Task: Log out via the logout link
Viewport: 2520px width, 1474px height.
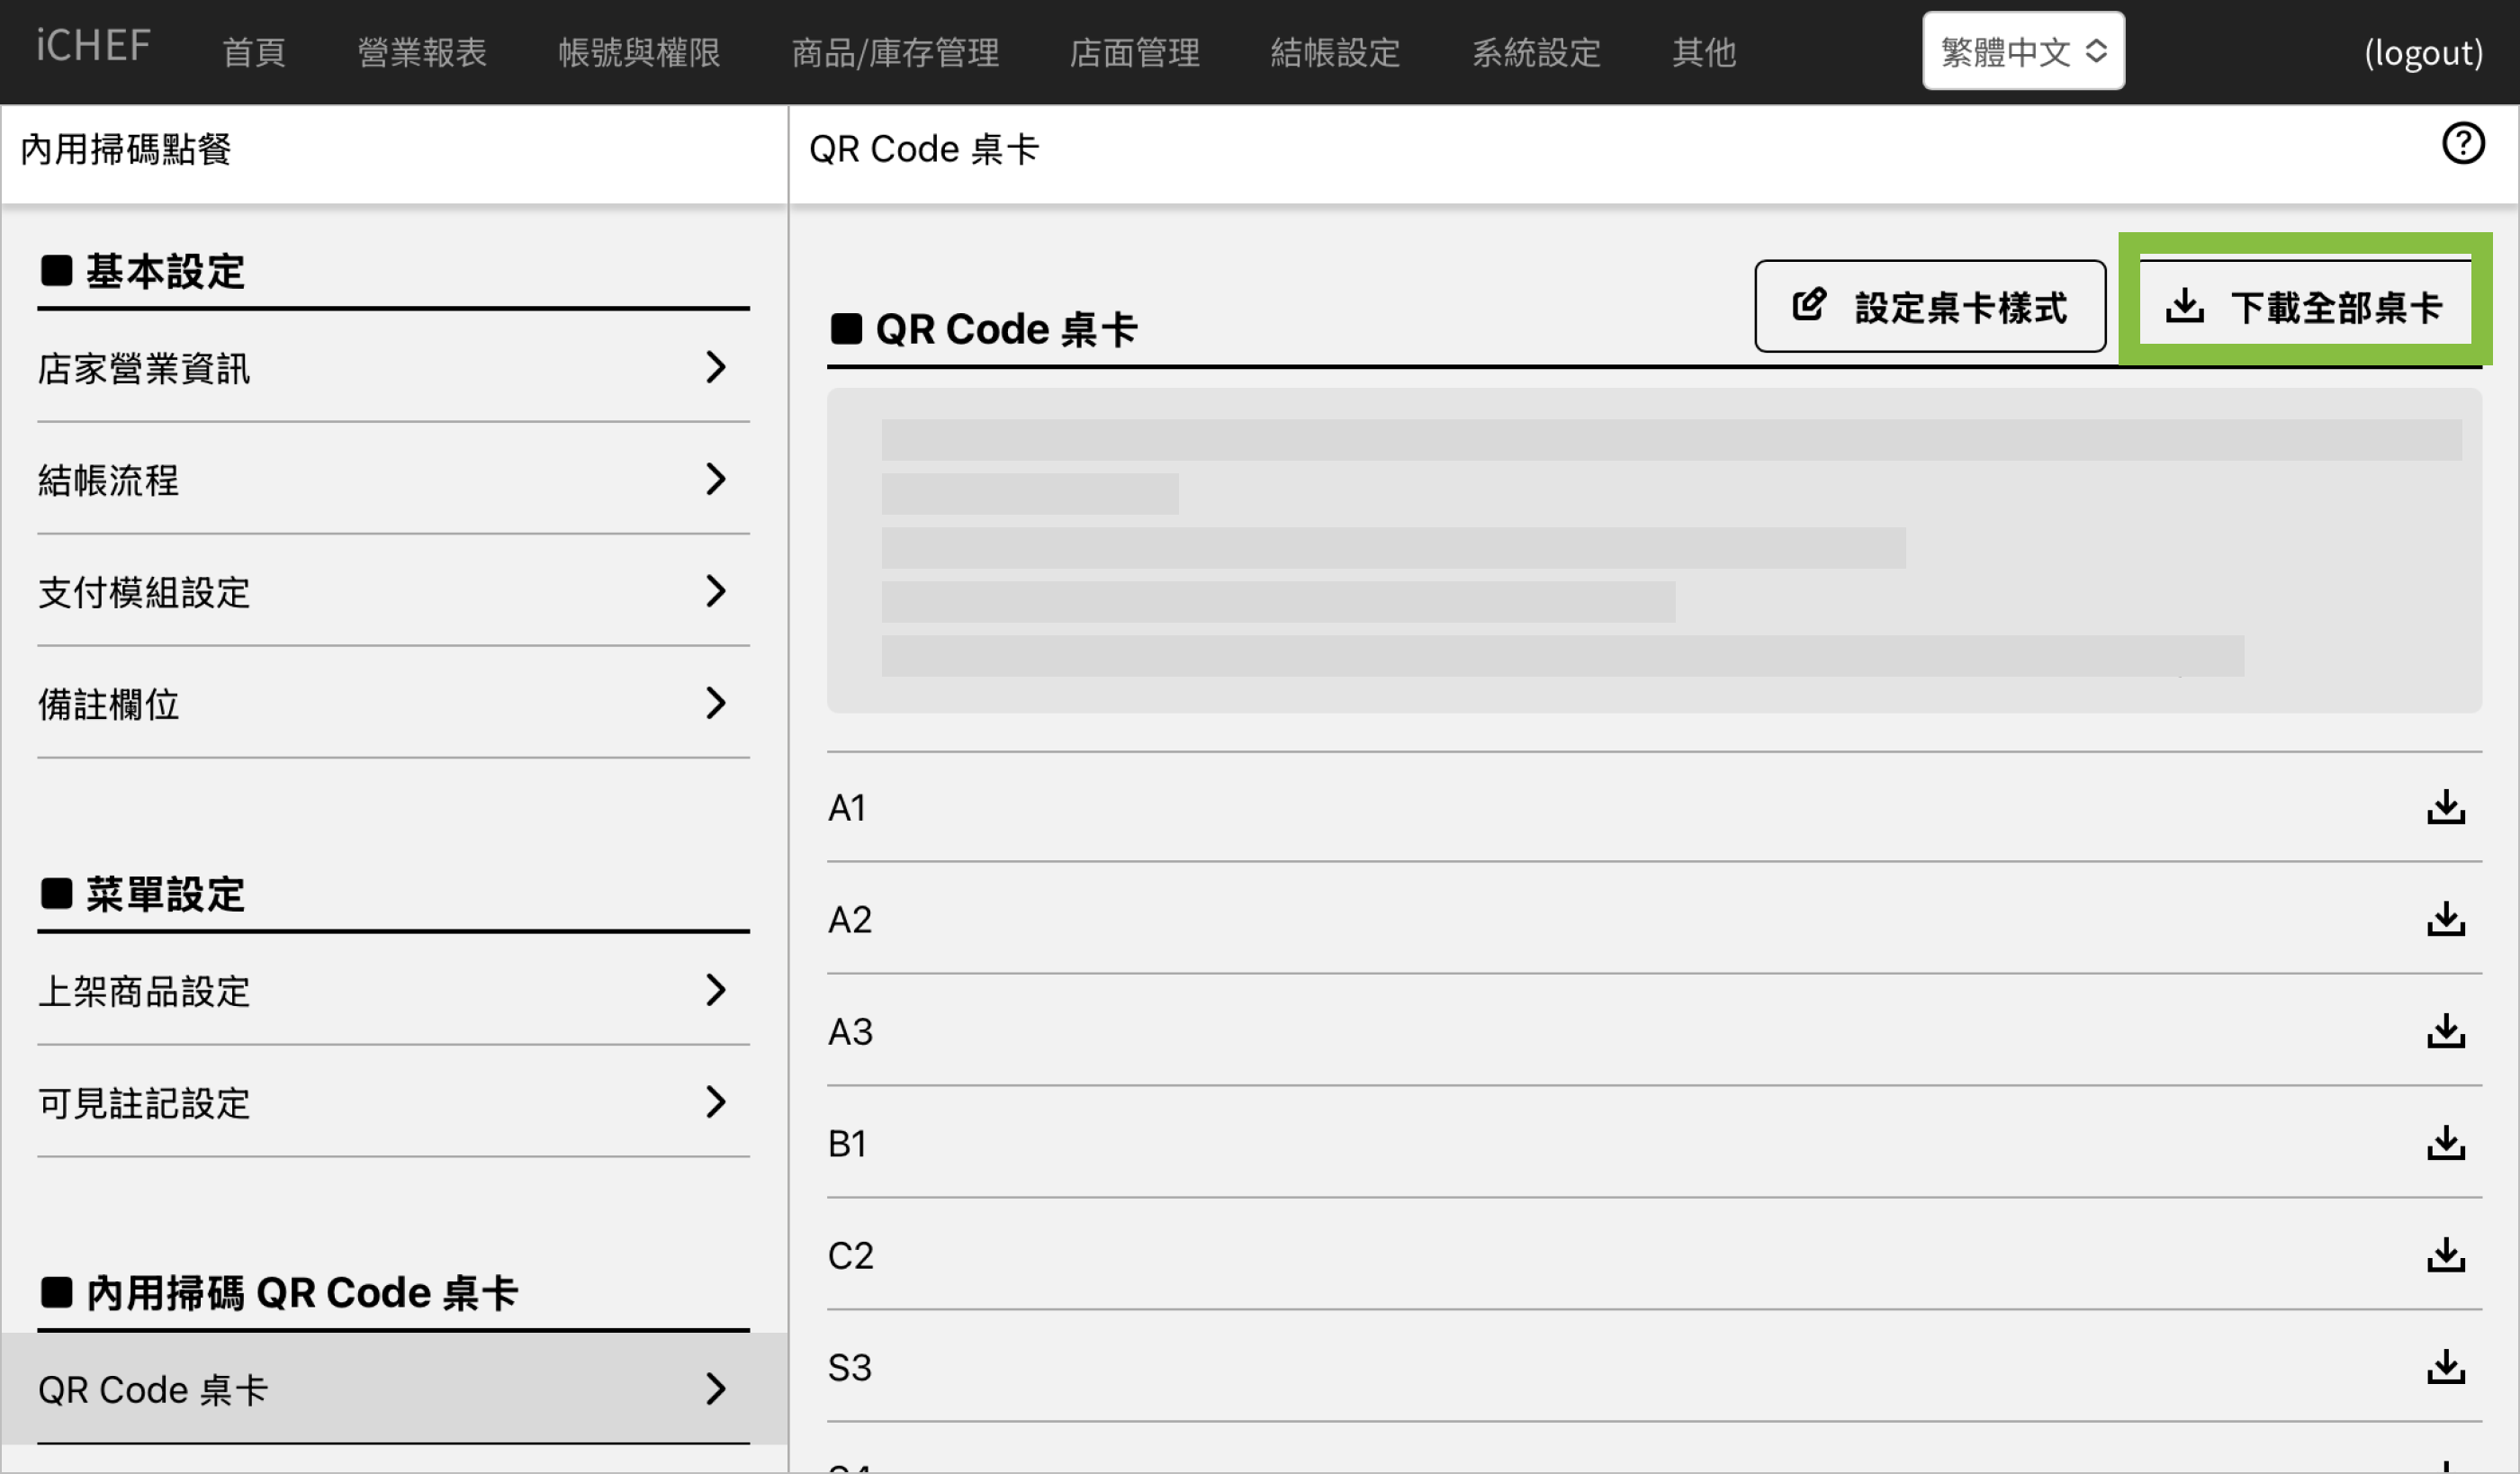Action: click(x=2422, y=52)
